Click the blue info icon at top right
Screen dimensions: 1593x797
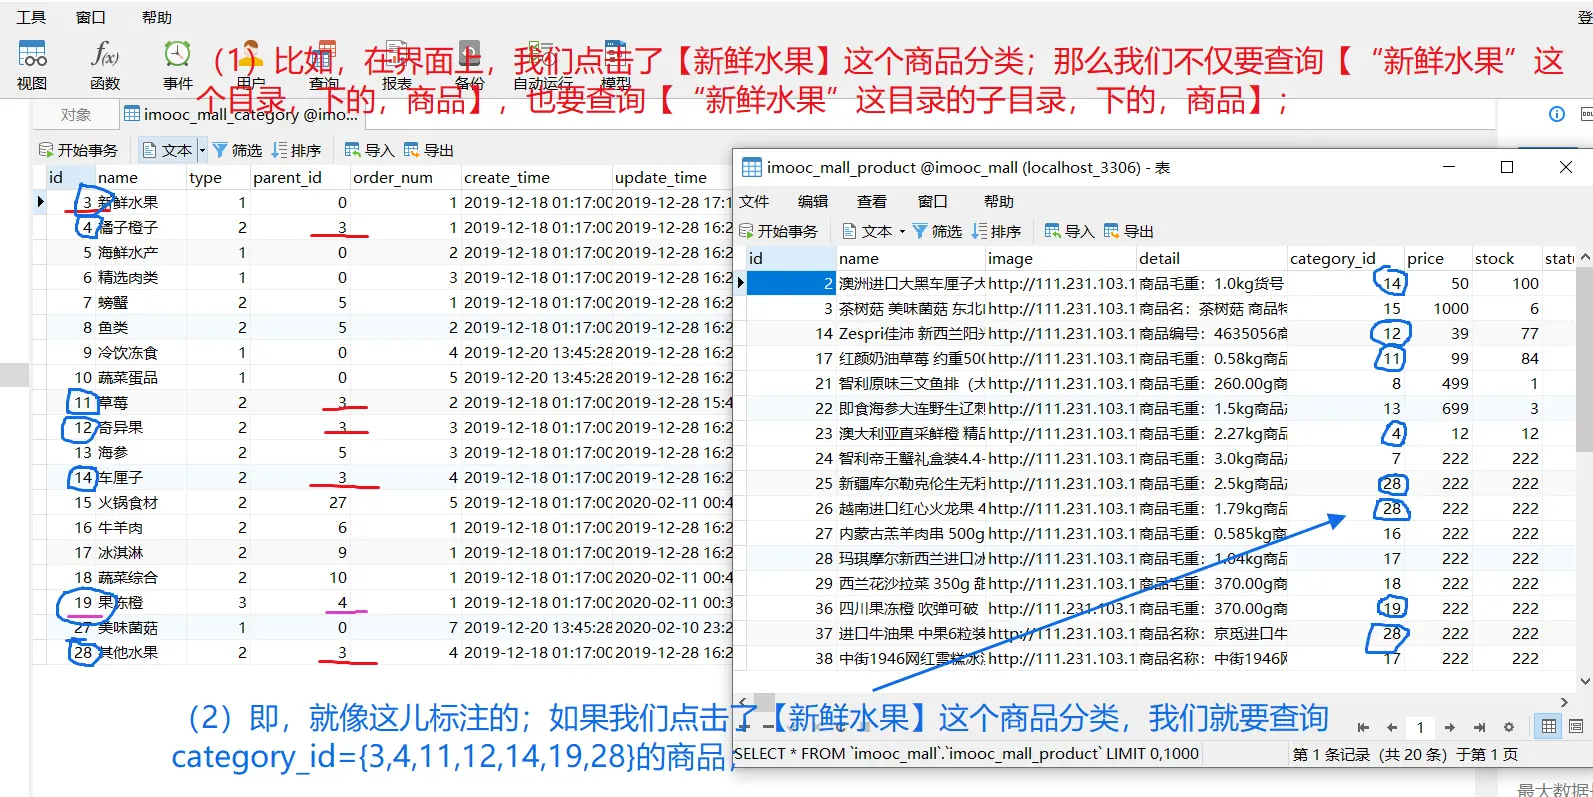(1557, 114)
